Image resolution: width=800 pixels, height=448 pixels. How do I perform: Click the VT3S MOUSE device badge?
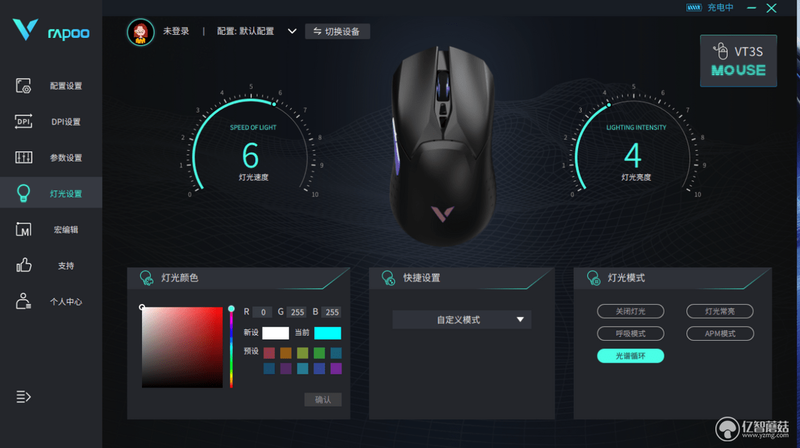point(738,61)
